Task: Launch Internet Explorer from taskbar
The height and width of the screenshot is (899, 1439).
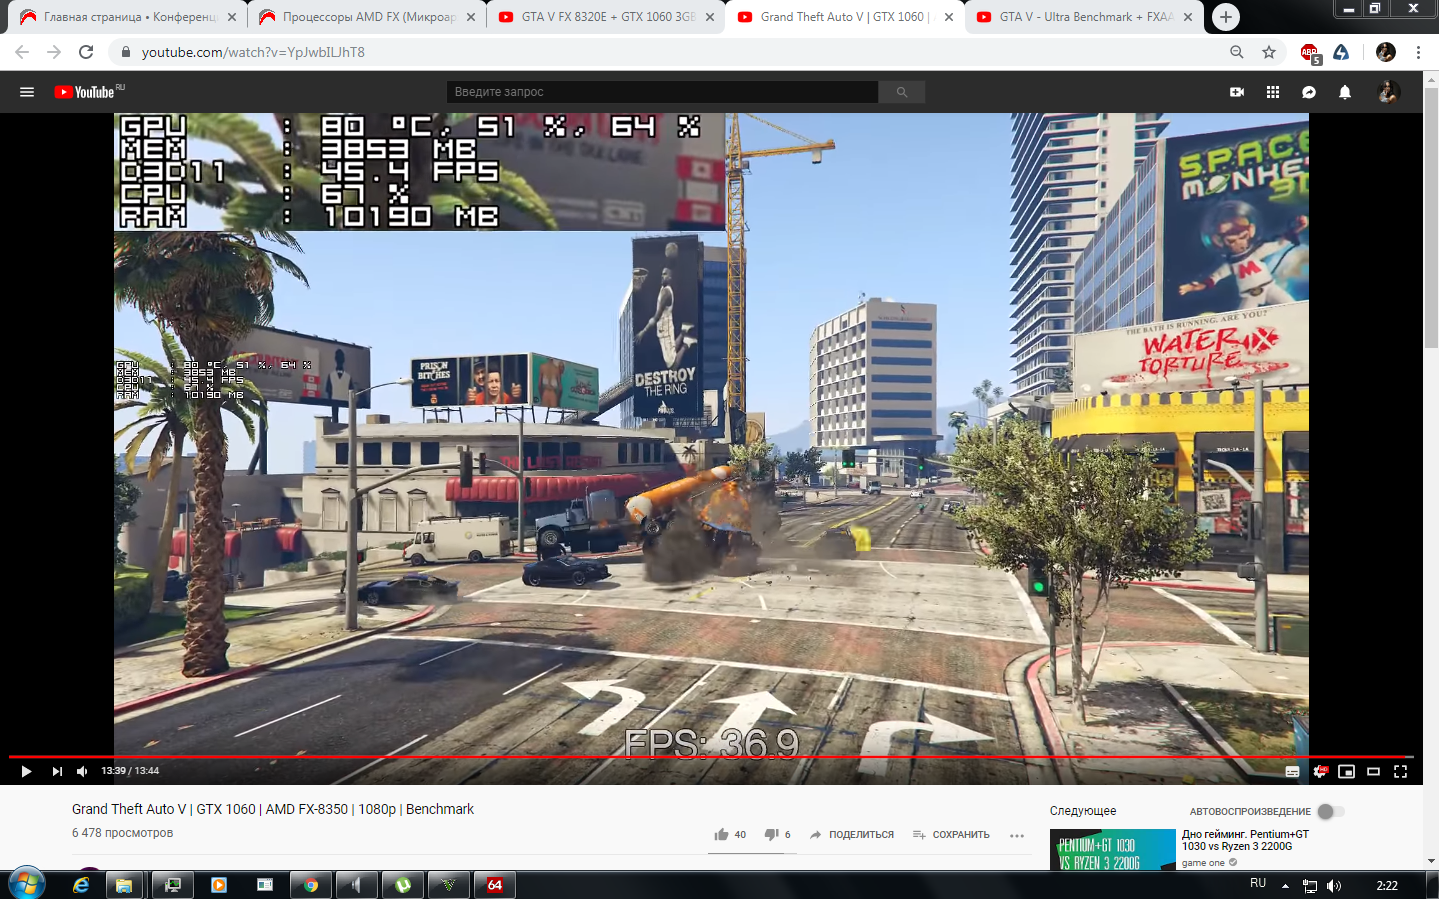Action: click(x=81, y=885)
